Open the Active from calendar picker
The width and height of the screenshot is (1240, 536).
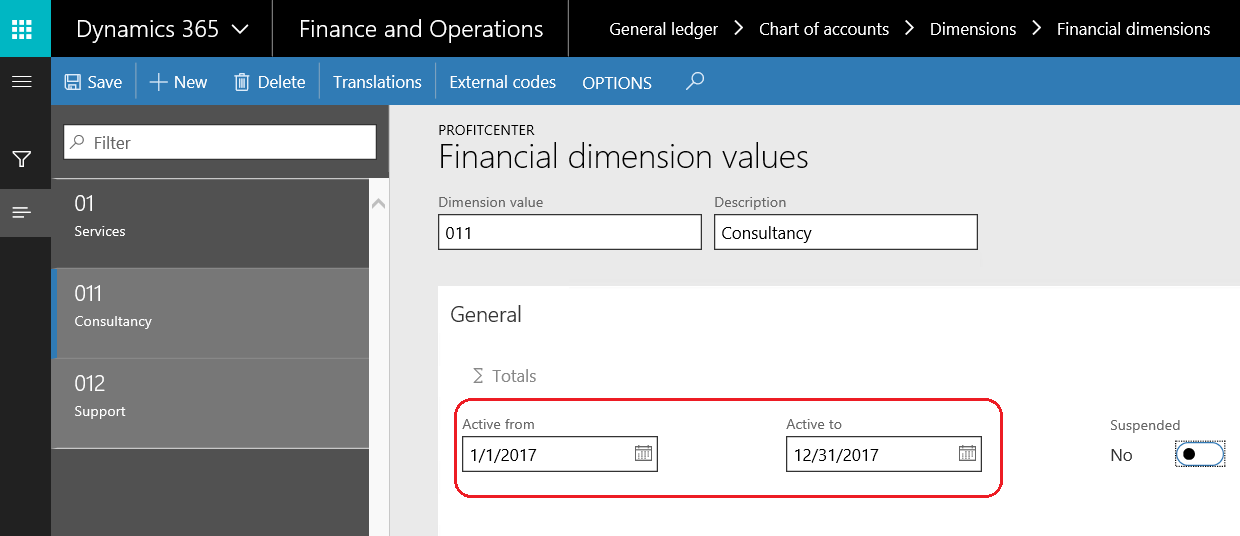click(643, 454)
